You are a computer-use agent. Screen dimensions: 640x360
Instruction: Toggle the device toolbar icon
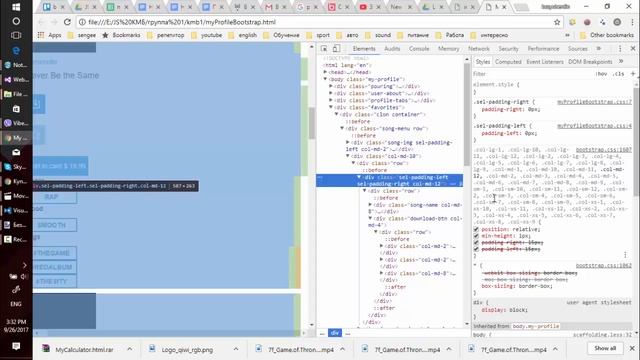(336, 49)
